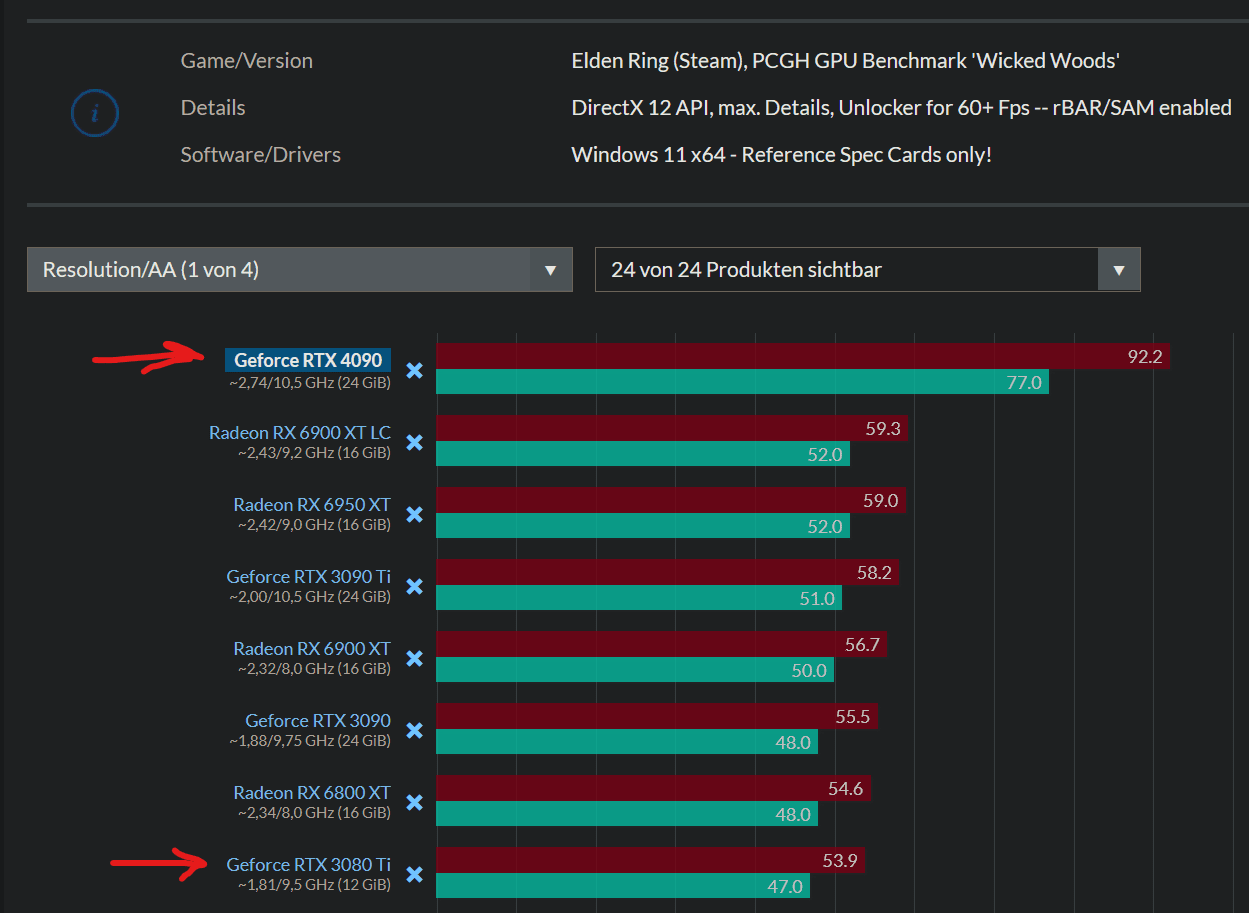The image size is (1249, 913).
Task: Click the red bar showing 59.0
Action: pos(671,501)
